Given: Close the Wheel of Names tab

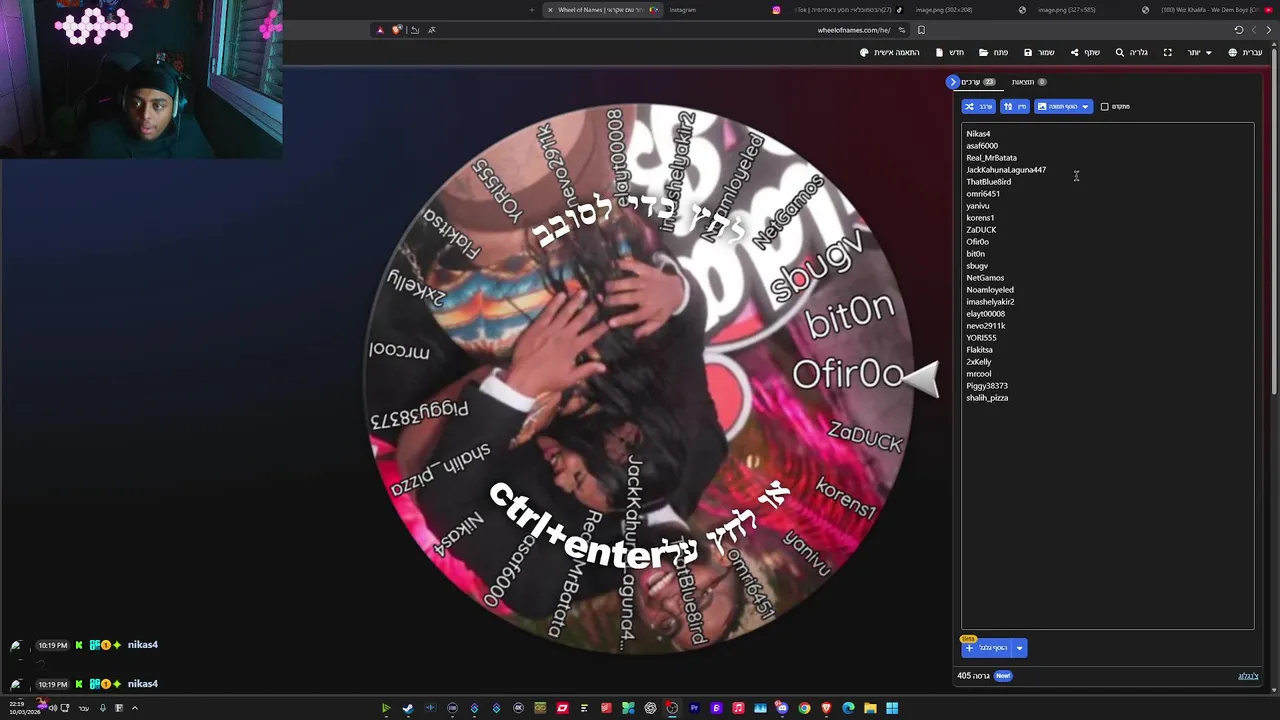Looking at the screenshot, I should tap(550, 10).
